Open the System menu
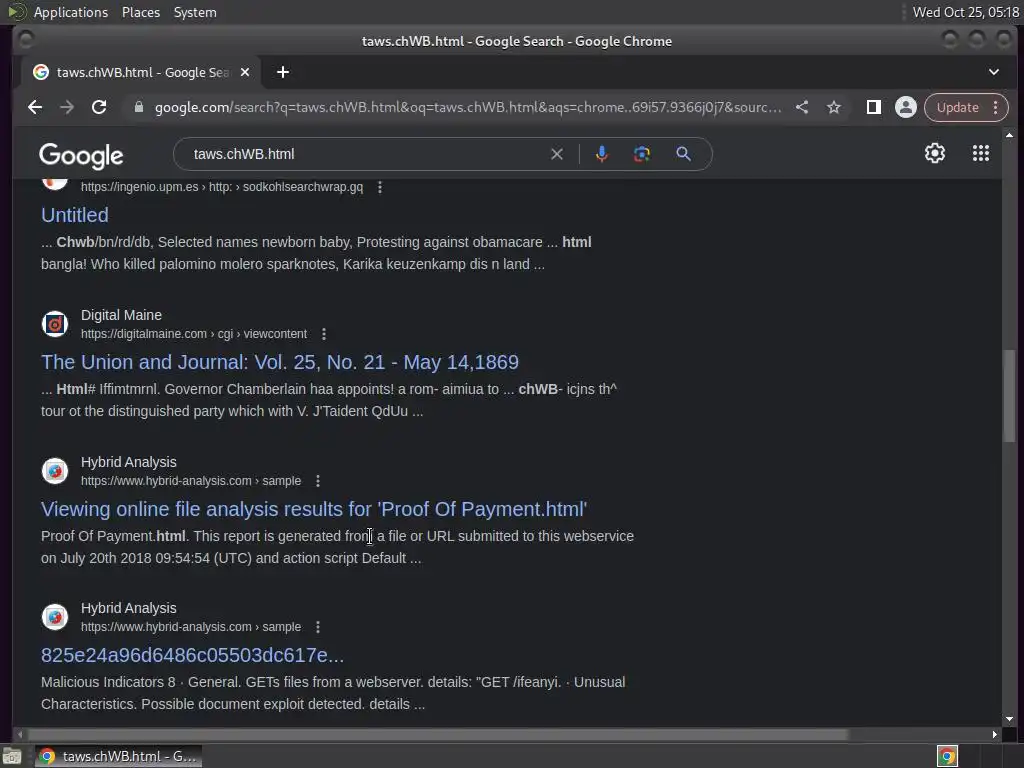 tap(195, 12)
